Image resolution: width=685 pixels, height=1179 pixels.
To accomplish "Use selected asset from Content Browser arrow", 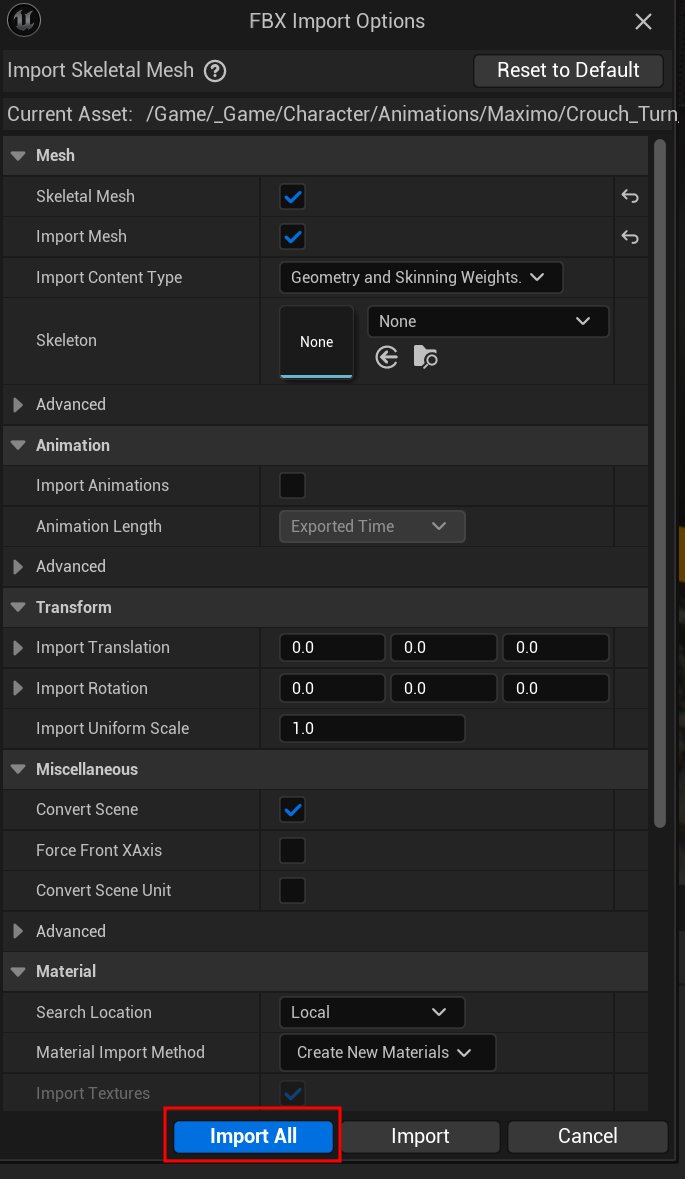I will (386, 358).
